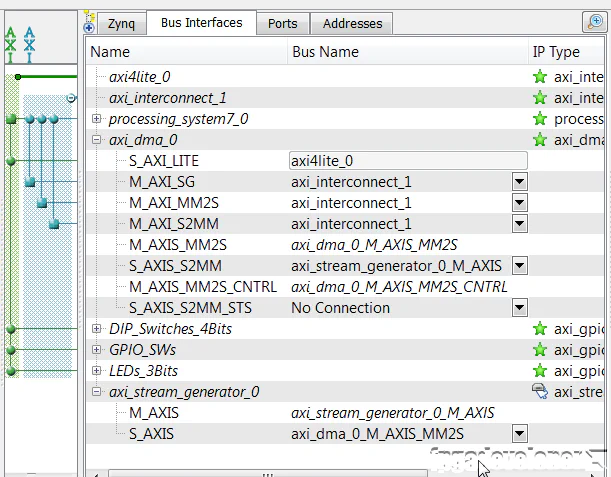Click the star icon beside axi4lite_0 IP type
The height and width of the screenshot is (477, 611).
[540, 77]
